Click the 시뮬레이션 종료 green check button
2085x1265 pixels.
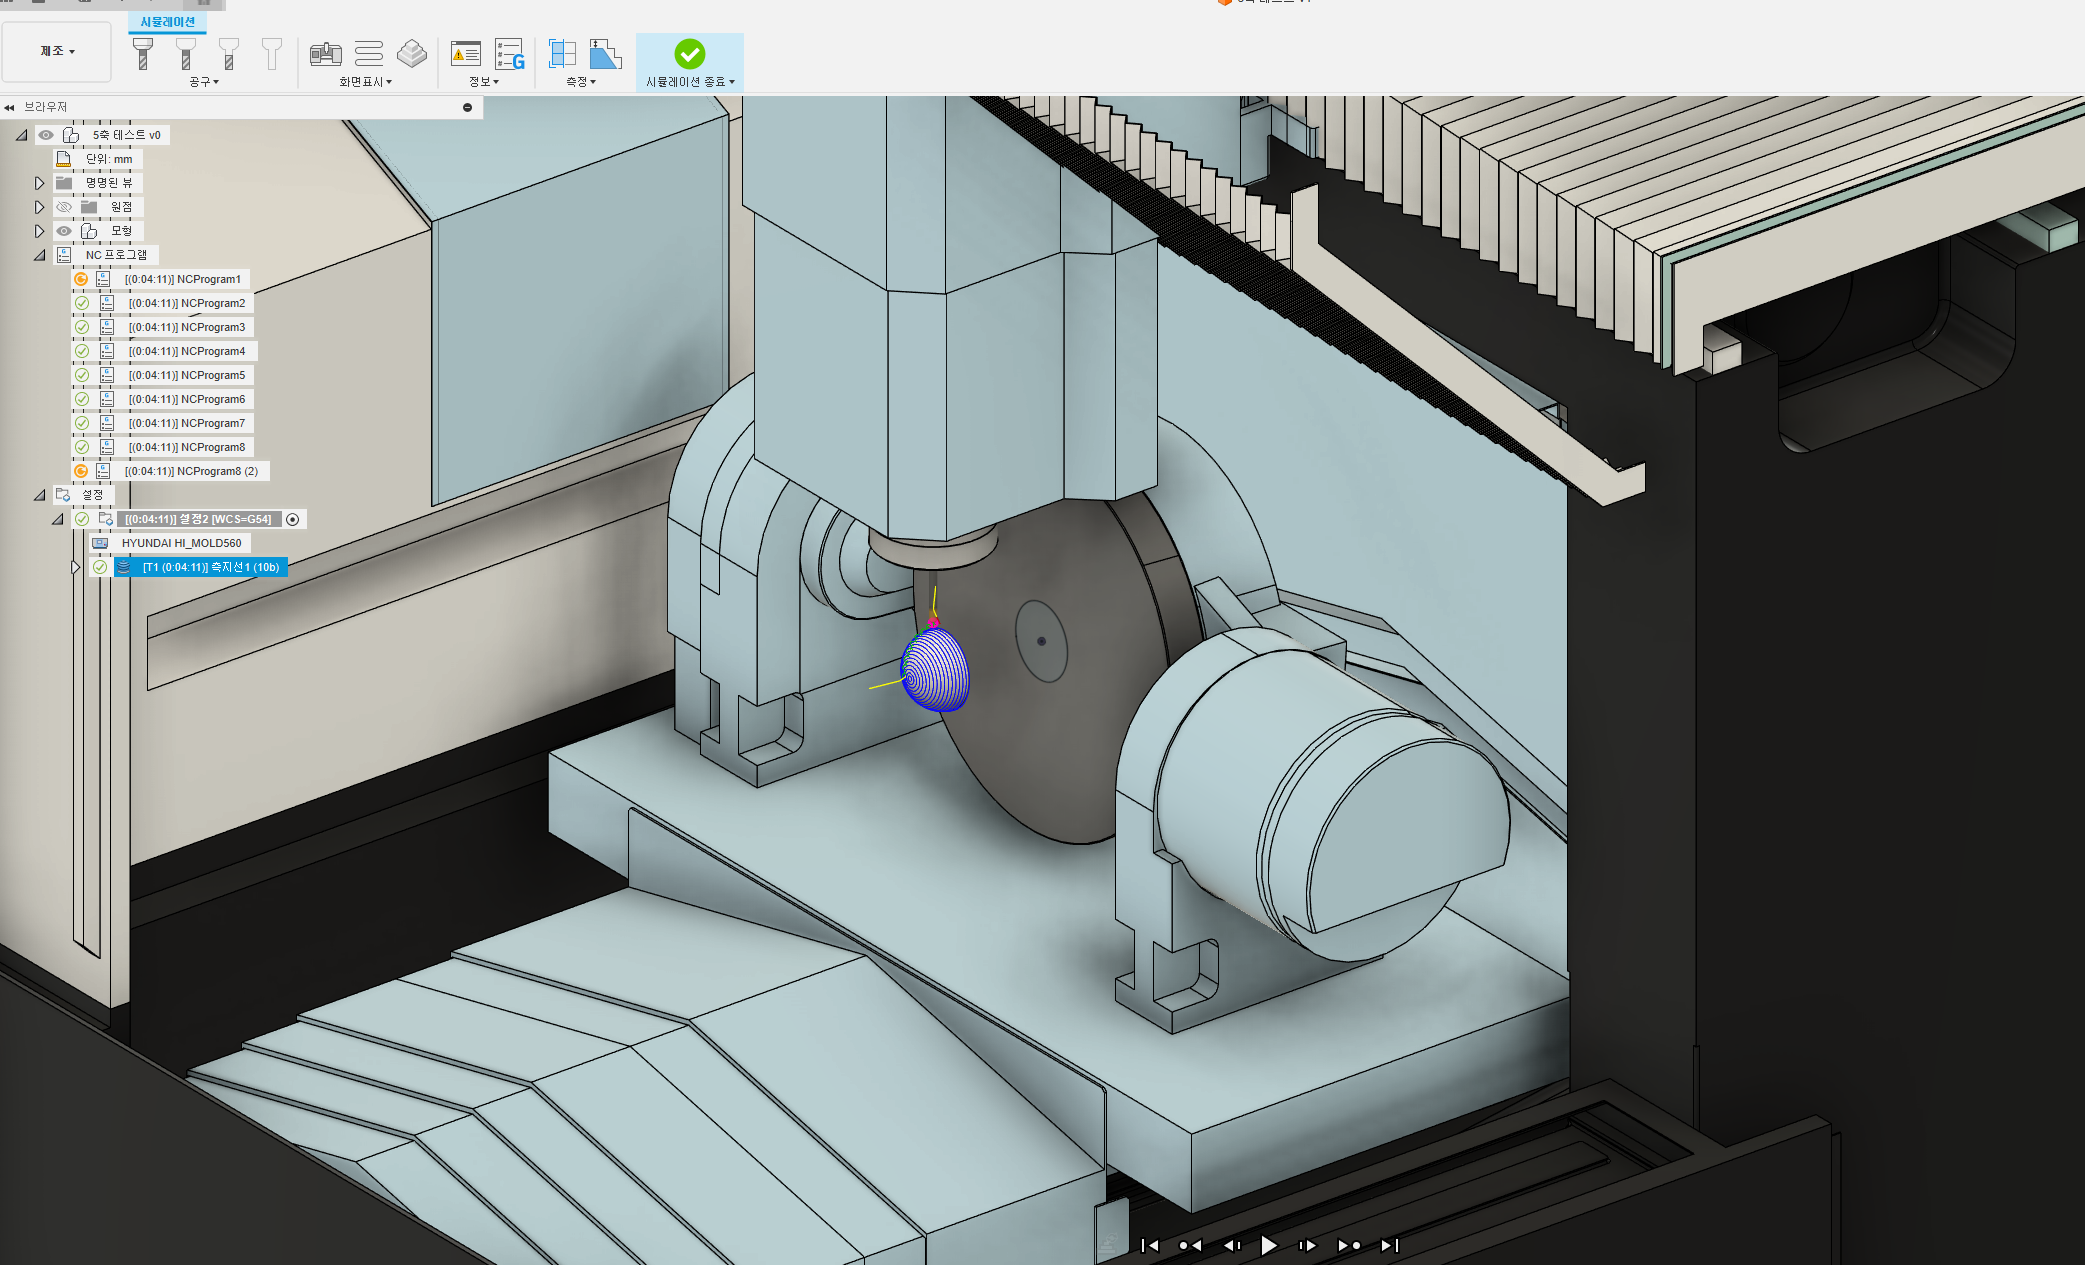click(x=690, y=55)
